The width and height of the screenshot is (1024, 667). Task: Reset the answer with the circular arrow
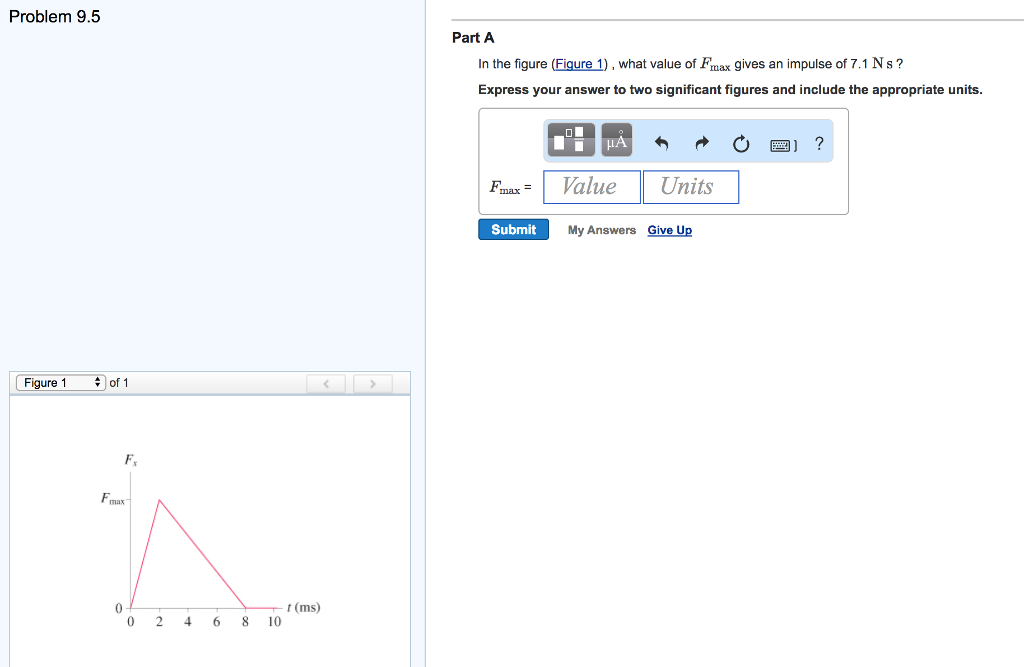740,142
